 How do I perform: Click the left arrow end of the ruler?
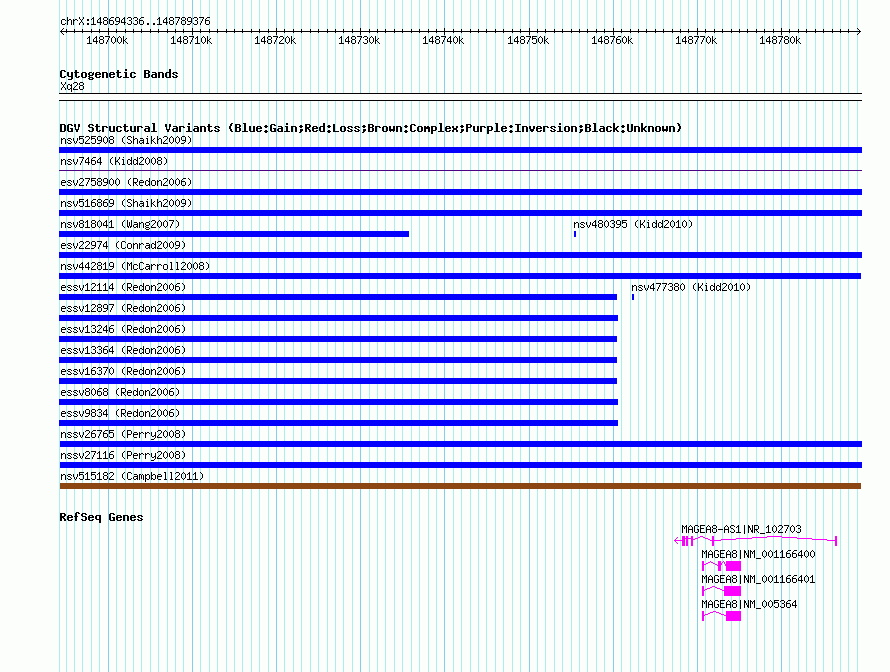pyautogui.click(x=62, y=32)
